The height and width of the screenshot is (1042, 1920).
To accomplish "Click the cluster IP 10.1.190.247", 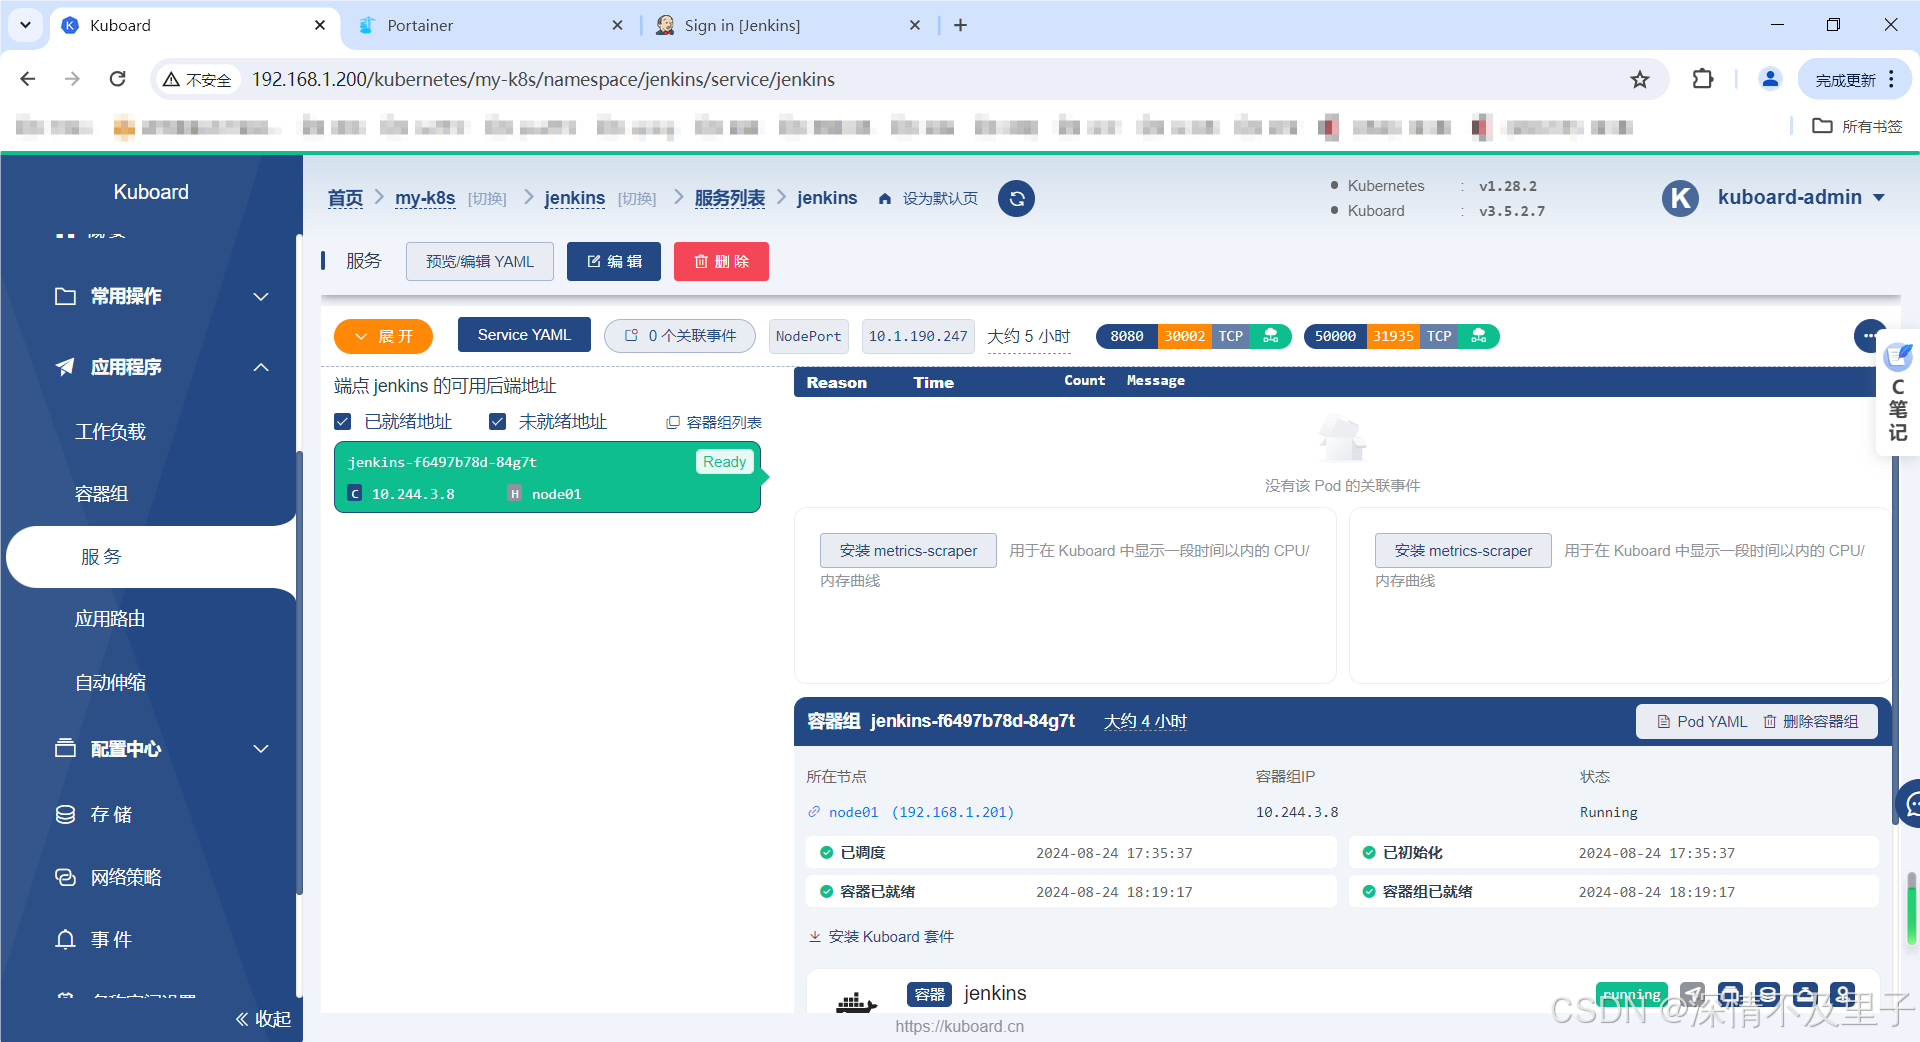I will [918, 336].
